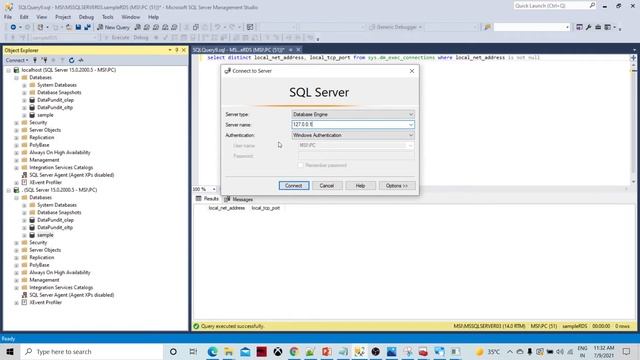This screenshot has height=360, width=640.
Task: Click Disconnect plug icon in Object Explorer
Action: click(44, 60)
